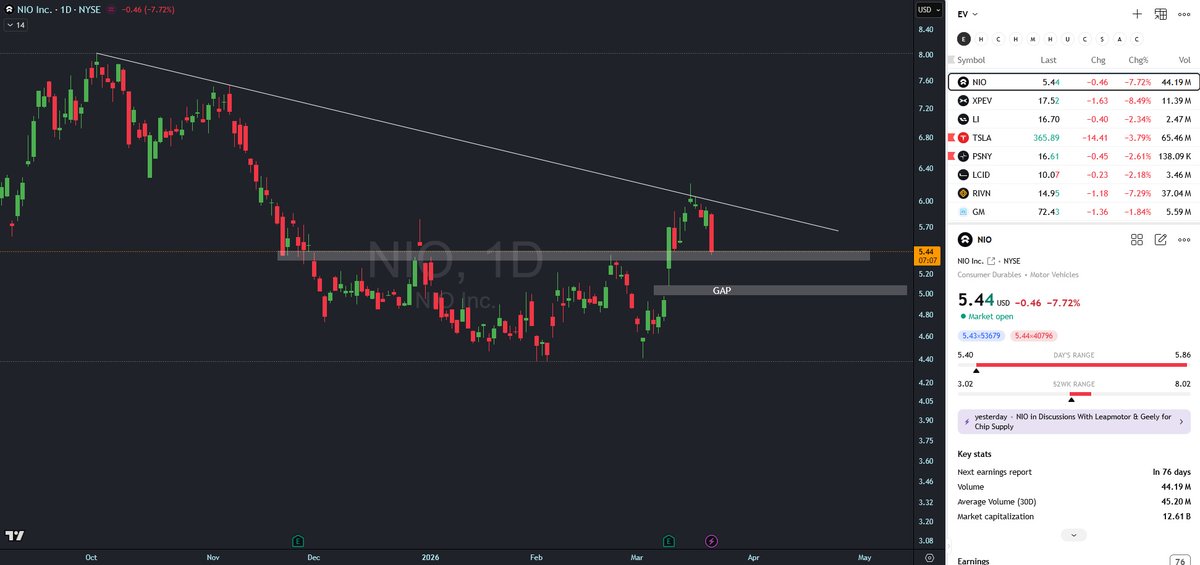This screenshot has height=565, width=1200.
Task: Click the Tesla logo icon
Action: tap(964, 138)
